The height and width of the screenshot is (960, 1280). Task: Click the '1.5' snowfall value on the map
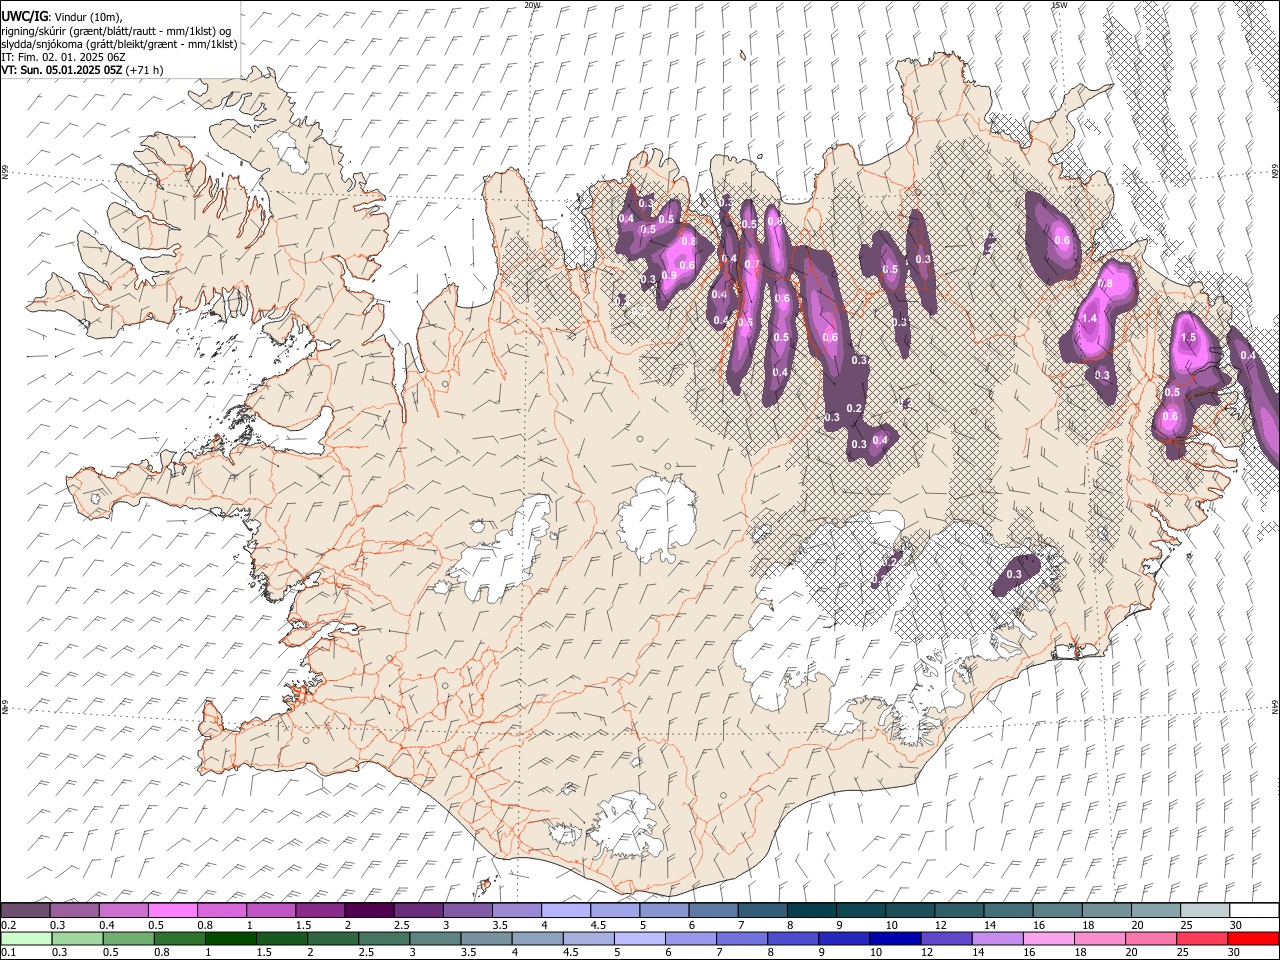1188,338
